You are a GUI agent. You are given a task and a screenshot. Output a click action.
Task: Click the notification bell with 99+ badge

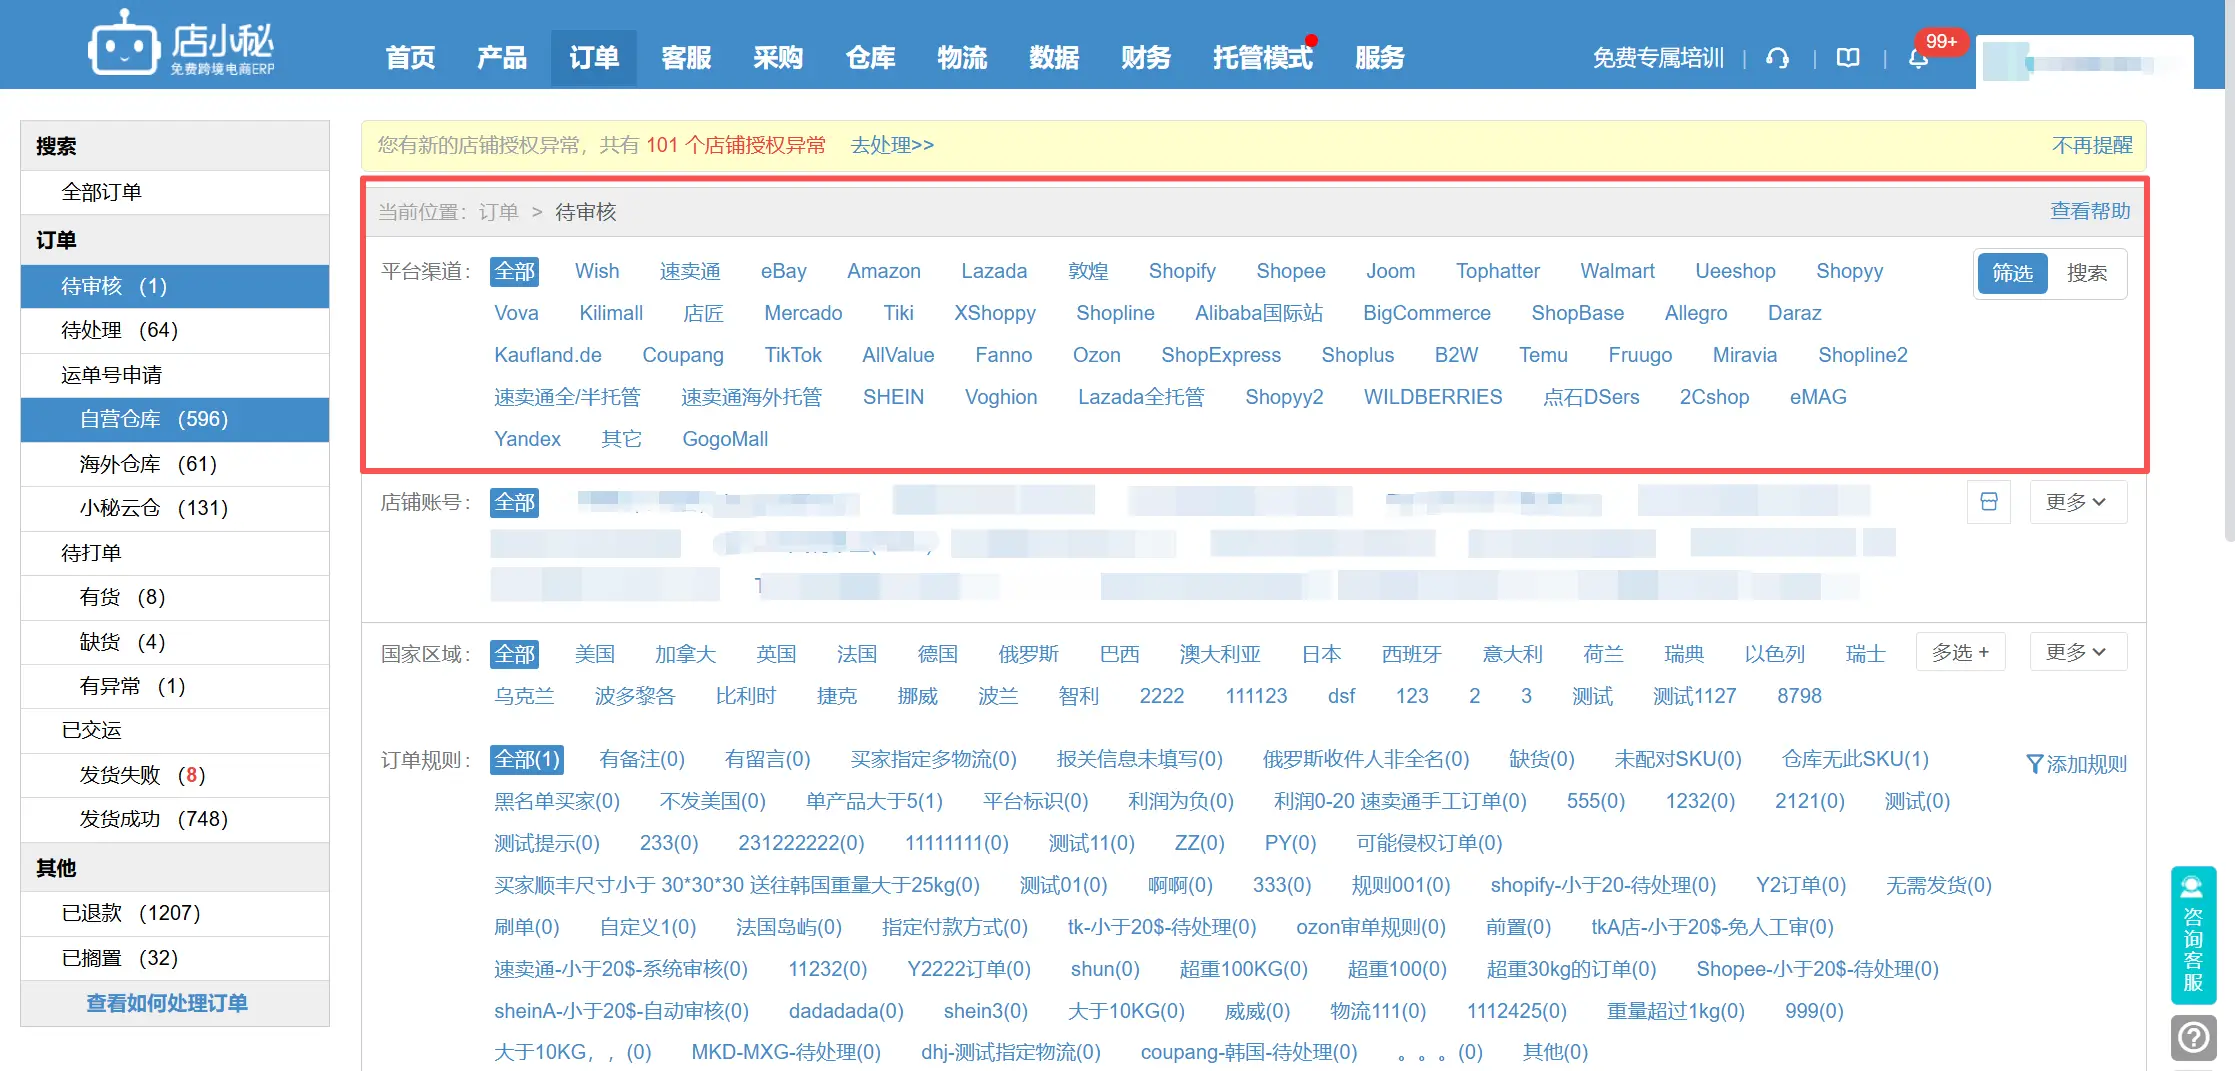click(x=1918, y=58)
